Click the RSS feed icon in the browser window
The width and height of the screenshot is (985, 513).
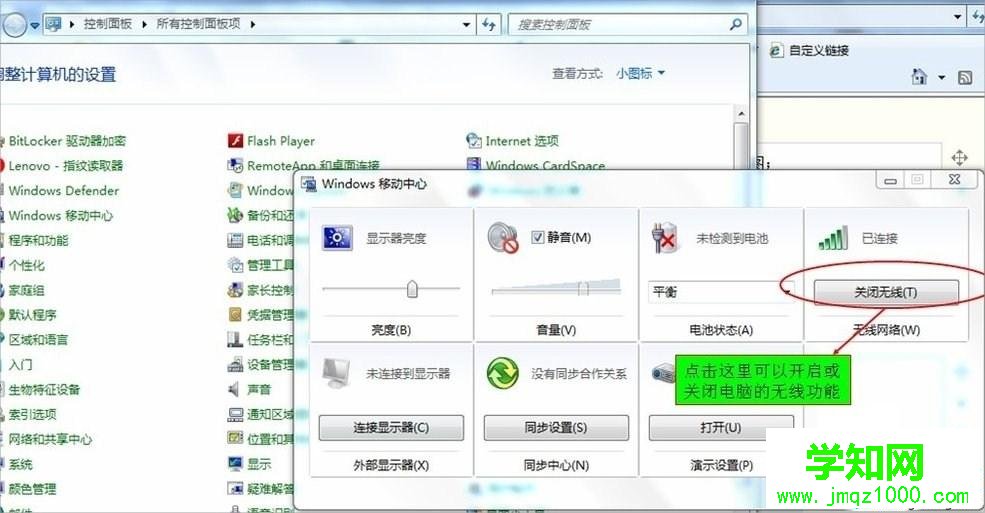(x=965, y=78)
